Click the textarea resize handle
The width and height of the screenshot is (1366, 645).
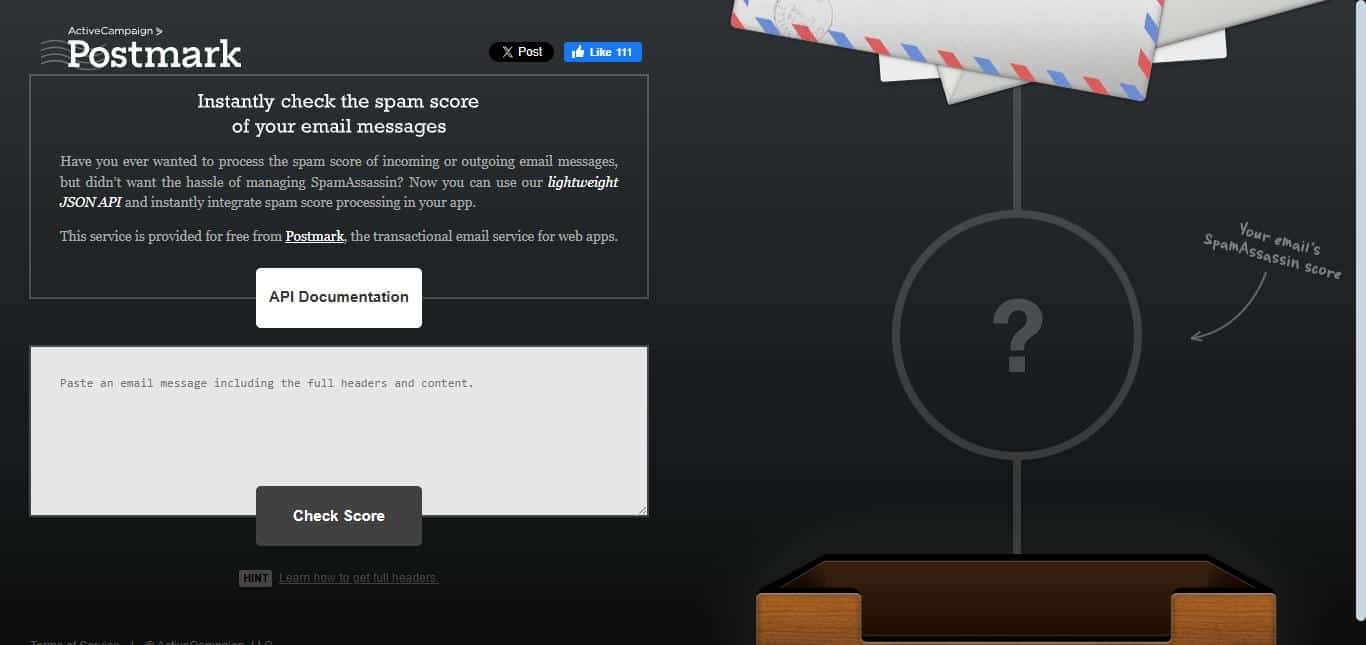click(x=642, y=510)
